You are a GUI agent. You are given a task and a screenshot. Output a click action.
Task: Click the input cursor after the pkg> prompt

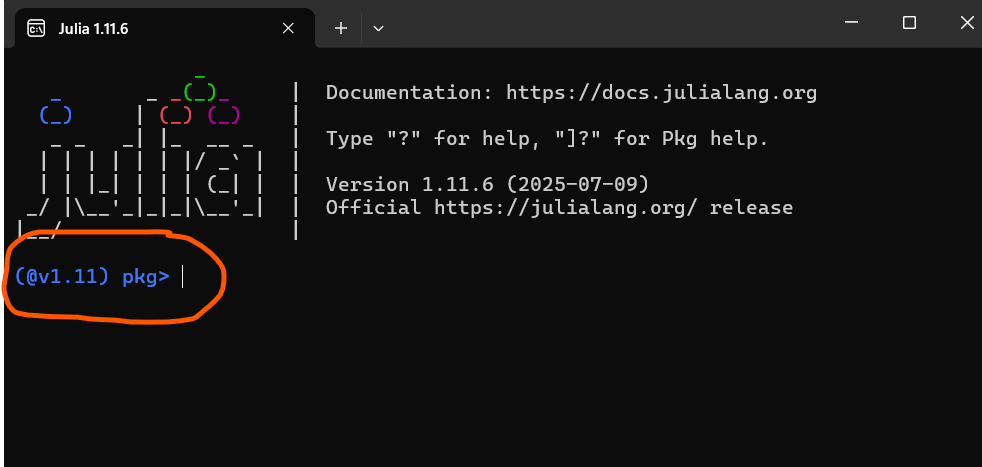(184, 277)
